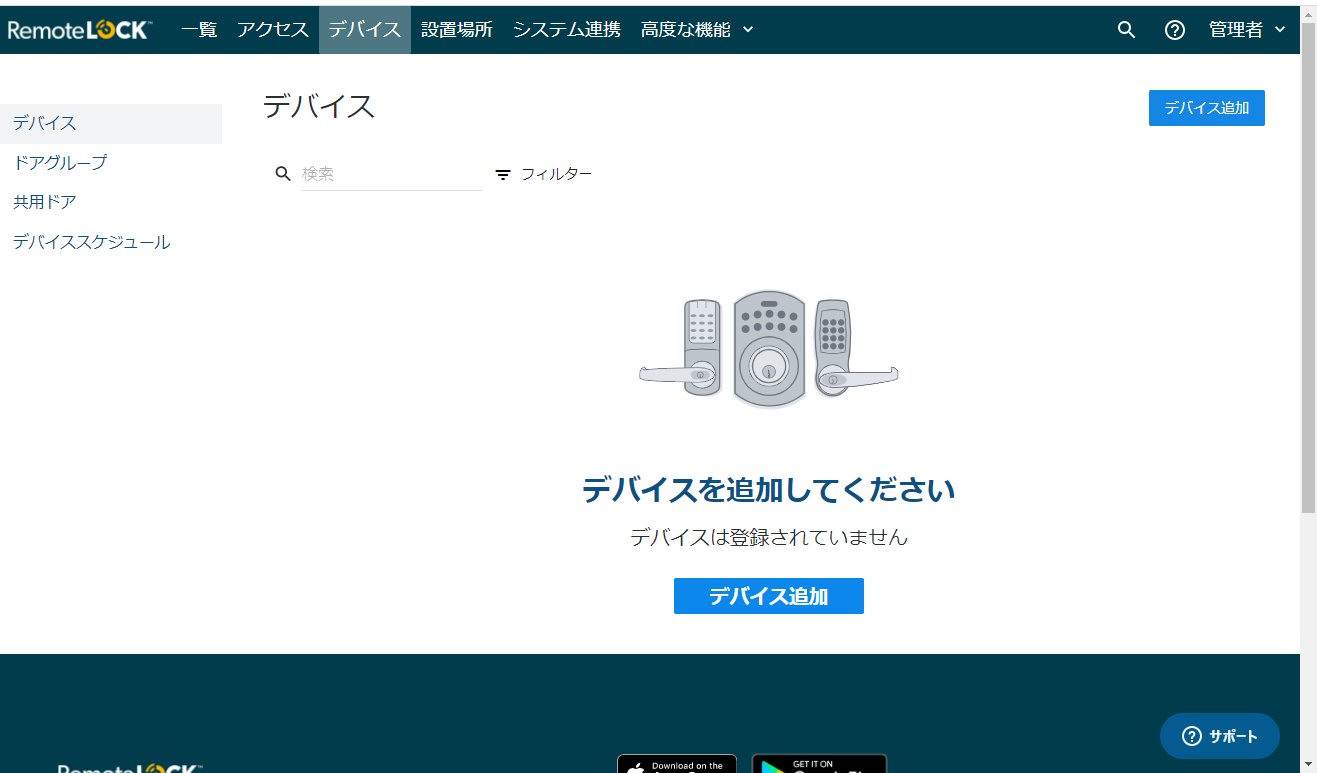The image size is (1317, 773).
Task: Open the フィルター filter options
Action: (544, 174)
